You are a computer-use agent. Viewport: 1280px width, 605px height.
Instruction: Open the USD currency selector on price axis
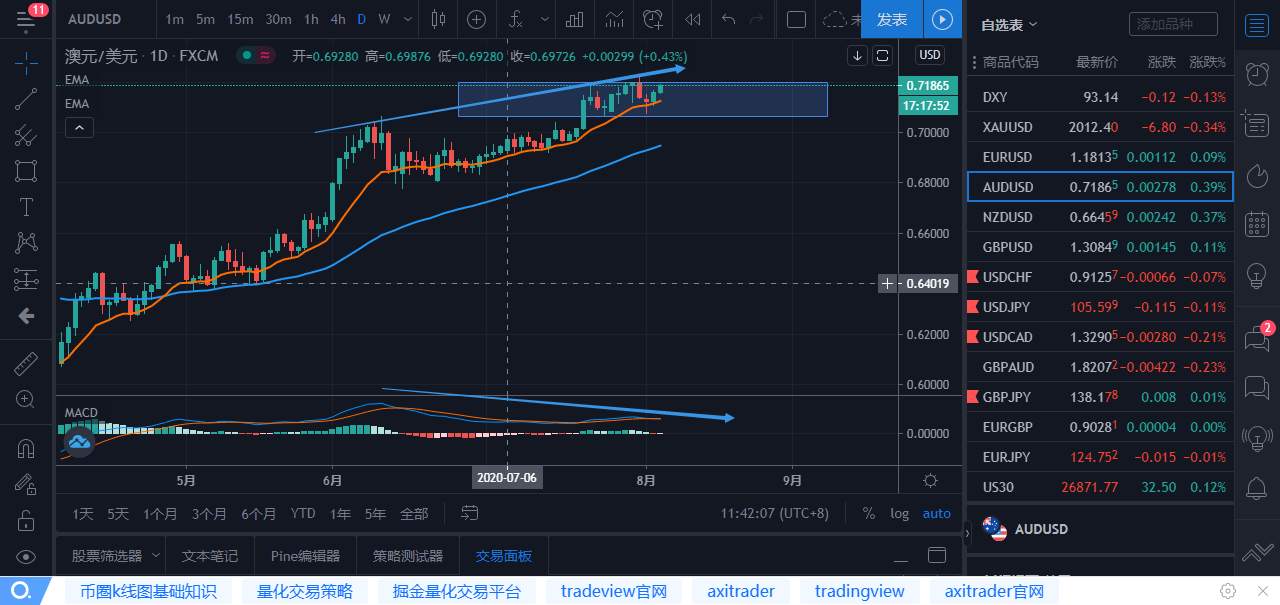[930, 56]
